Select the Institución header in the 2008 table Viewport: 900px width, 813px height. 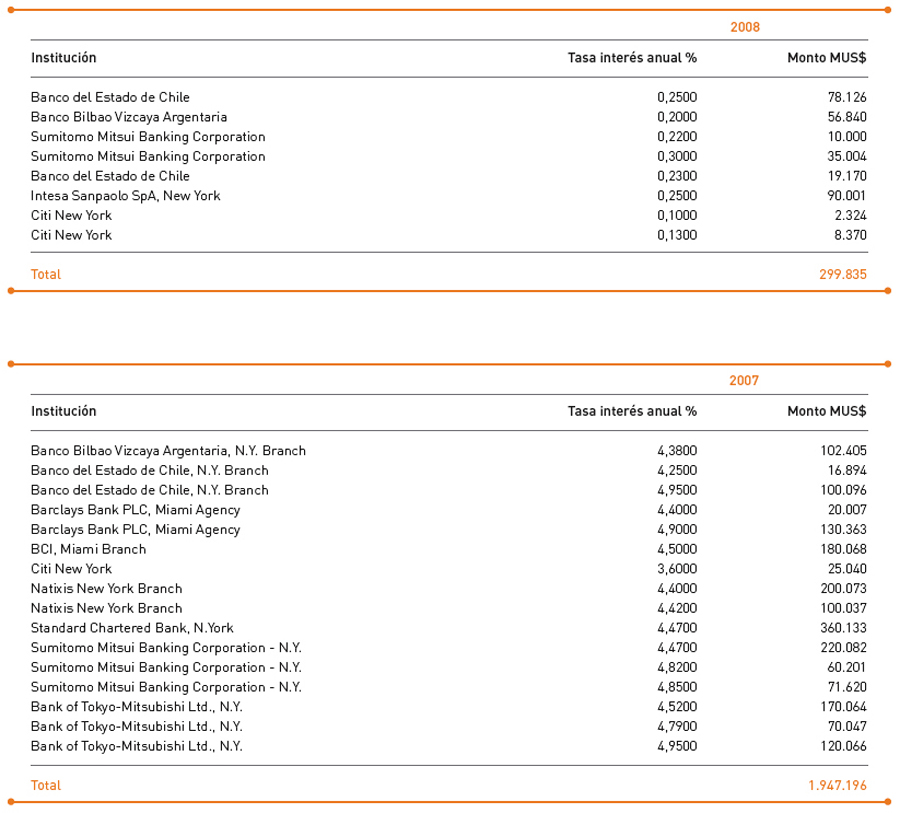(x=64, y=57)
